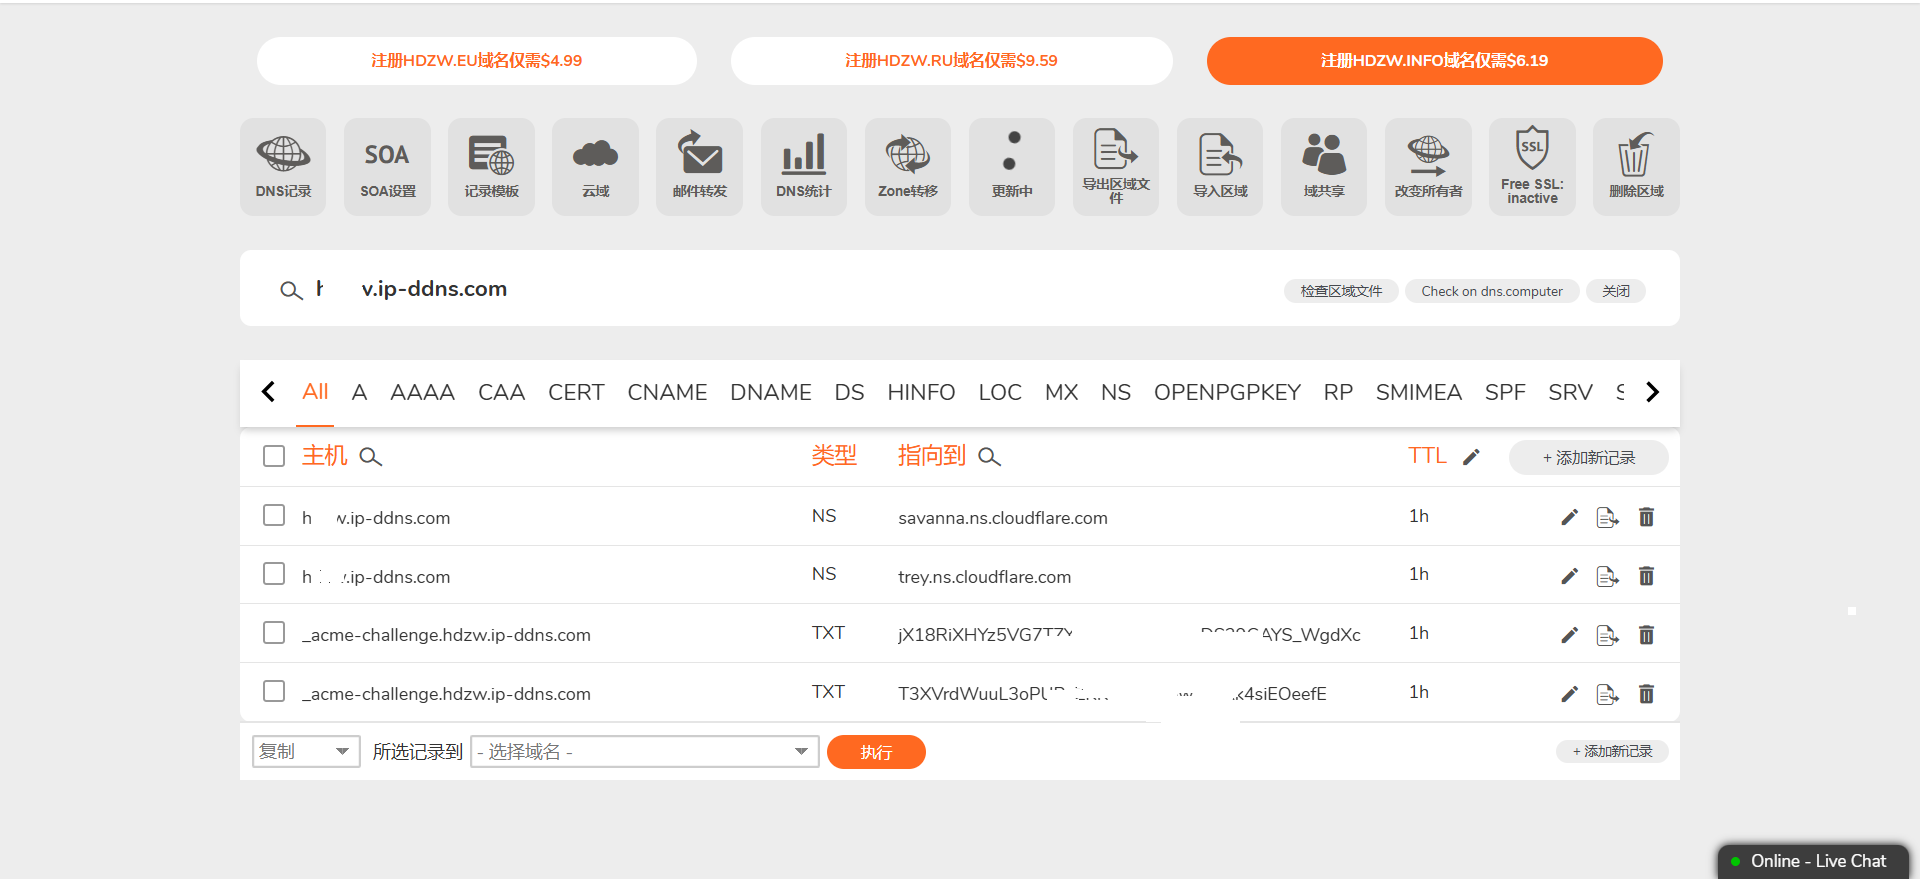
Task: Open the SOA设置 settings icon
Action: [387, 166]
